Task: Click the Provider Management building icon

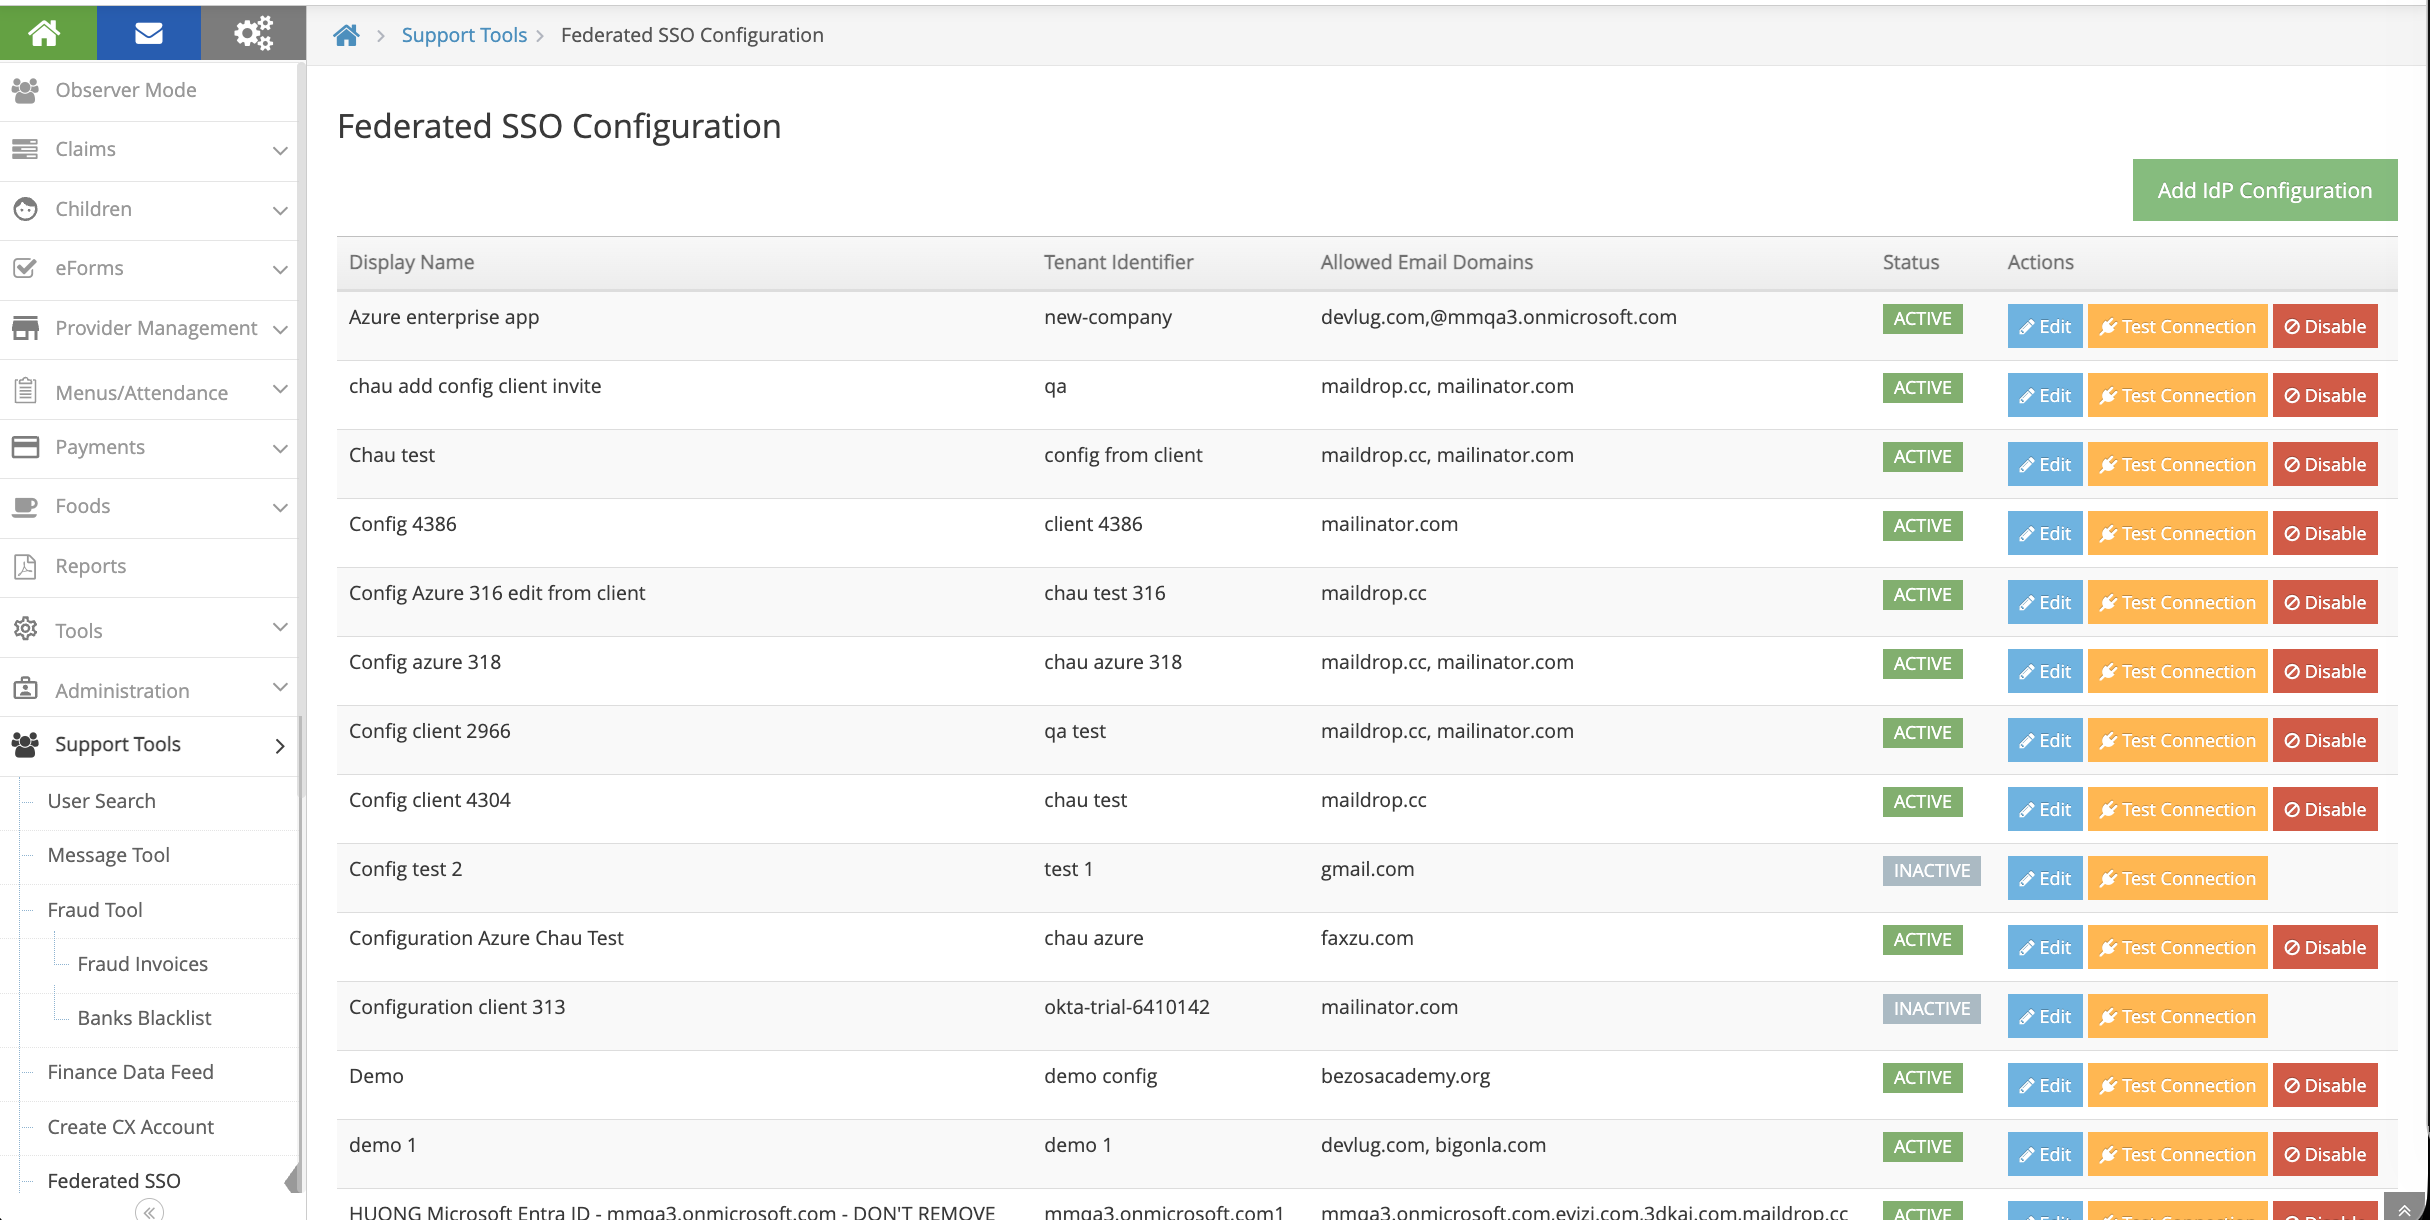Action: tap(25, 327)
